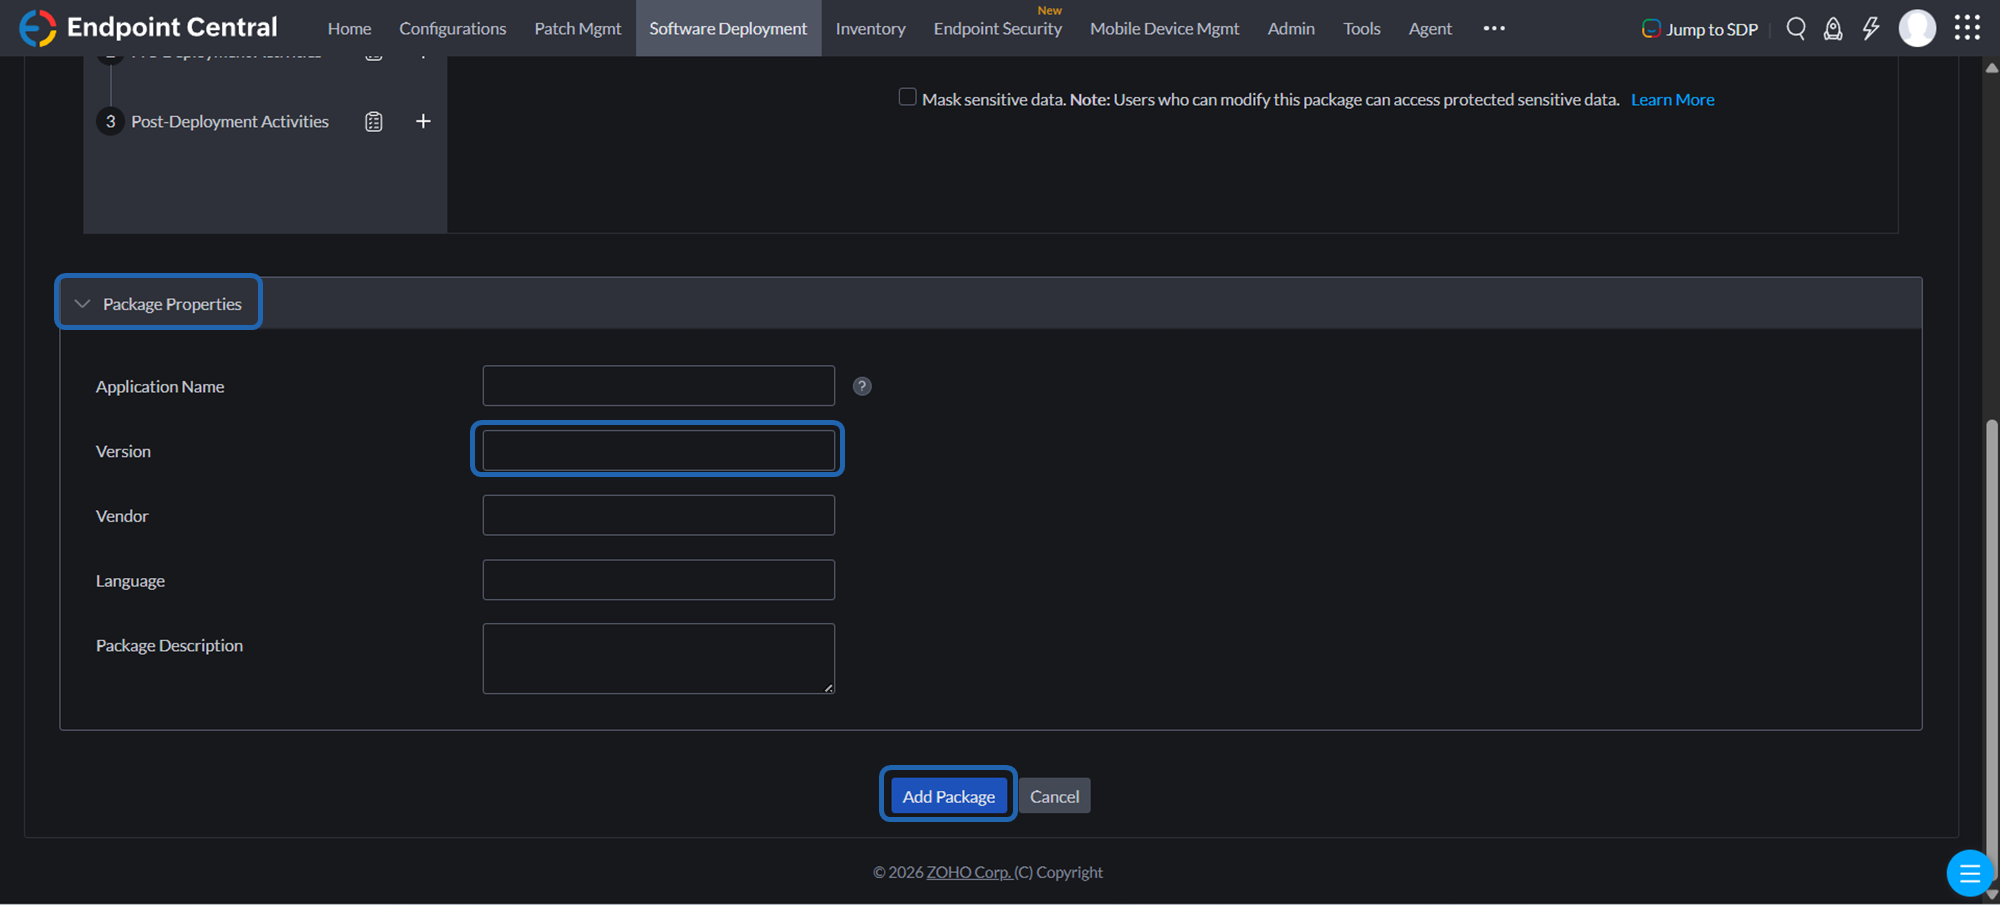2000x905 pixels.
Task: Click the Endpoint Central logo
Action: [148, 28]
